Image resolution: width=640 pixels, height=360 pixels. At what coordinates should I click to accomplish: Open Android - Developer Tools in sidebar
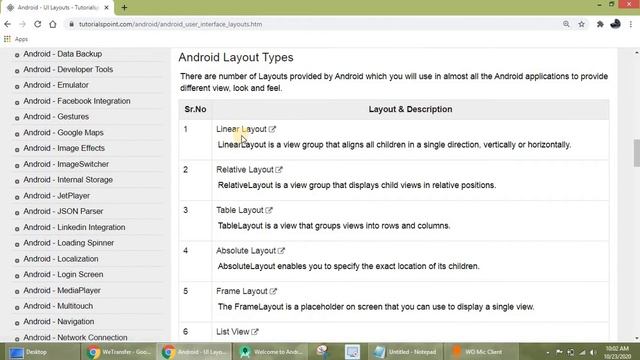(68, 69)
